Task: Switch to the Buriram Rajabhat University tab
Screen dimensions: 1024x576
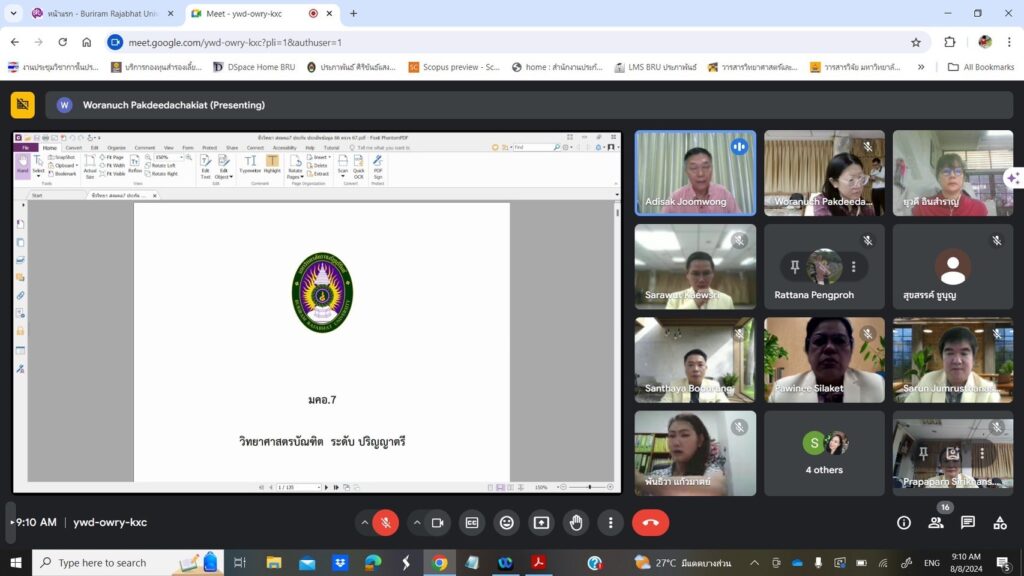Action: pyautogui.click(x=103, y=13)
